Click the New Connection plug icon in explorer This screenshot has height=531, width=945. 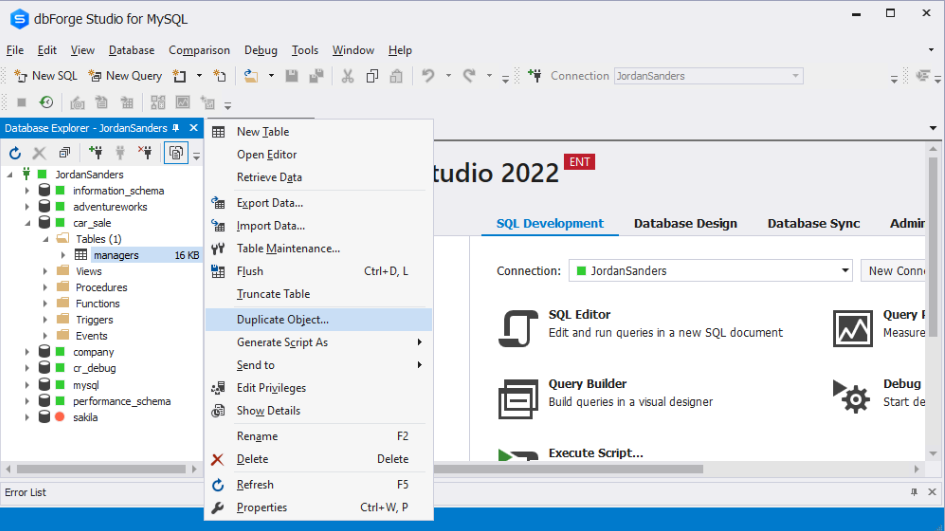95,153
